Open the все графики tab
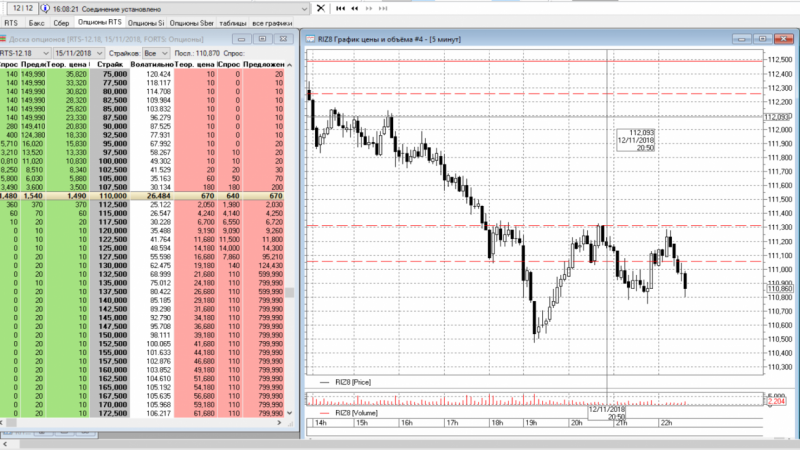Viewport: 800px width, 450px height. tap(272, 23)
